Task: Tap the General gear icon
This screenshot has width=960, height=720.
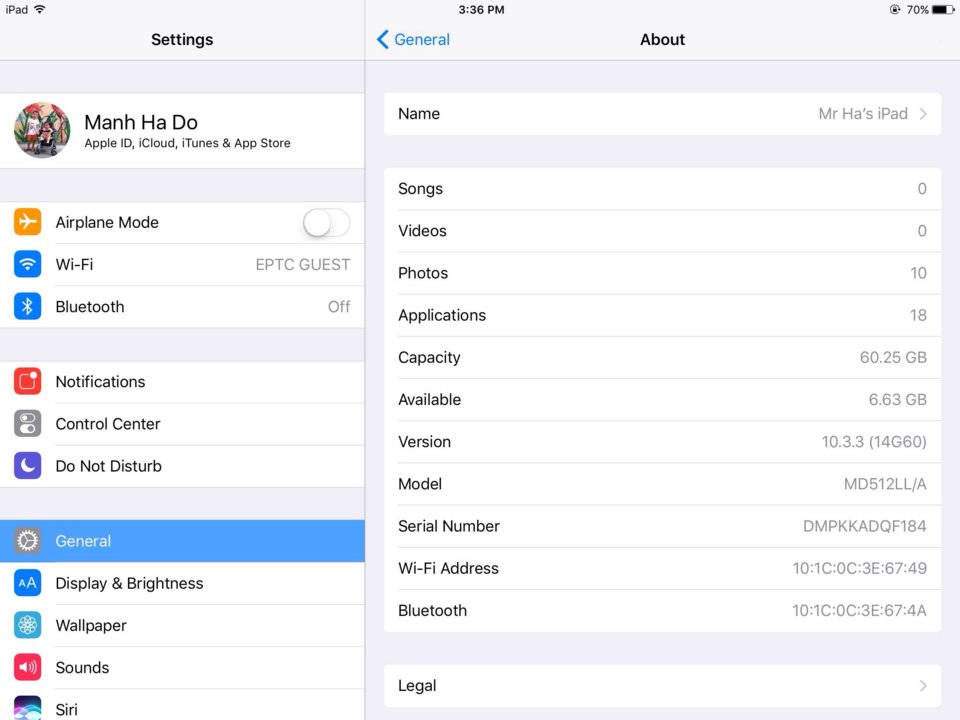Action: (28, 541)
